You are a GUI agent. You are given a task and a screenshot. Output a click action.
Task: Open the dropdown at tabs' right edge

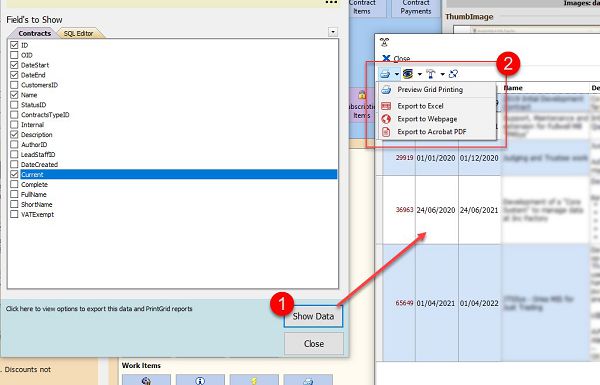(x=333, y=32)
